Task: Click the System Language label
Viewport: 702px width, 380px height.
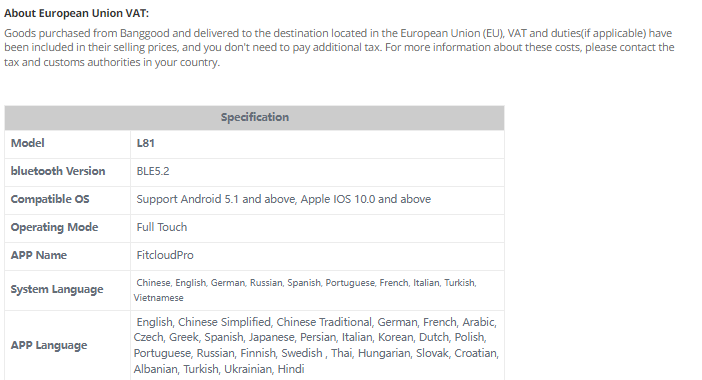Action: (x=57, y=290)
